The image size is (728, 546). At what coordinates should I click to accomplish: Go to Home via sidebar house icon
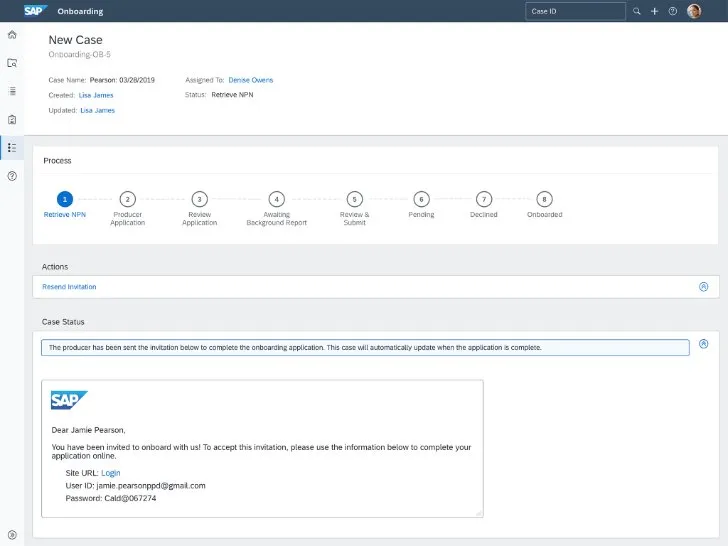12,35
